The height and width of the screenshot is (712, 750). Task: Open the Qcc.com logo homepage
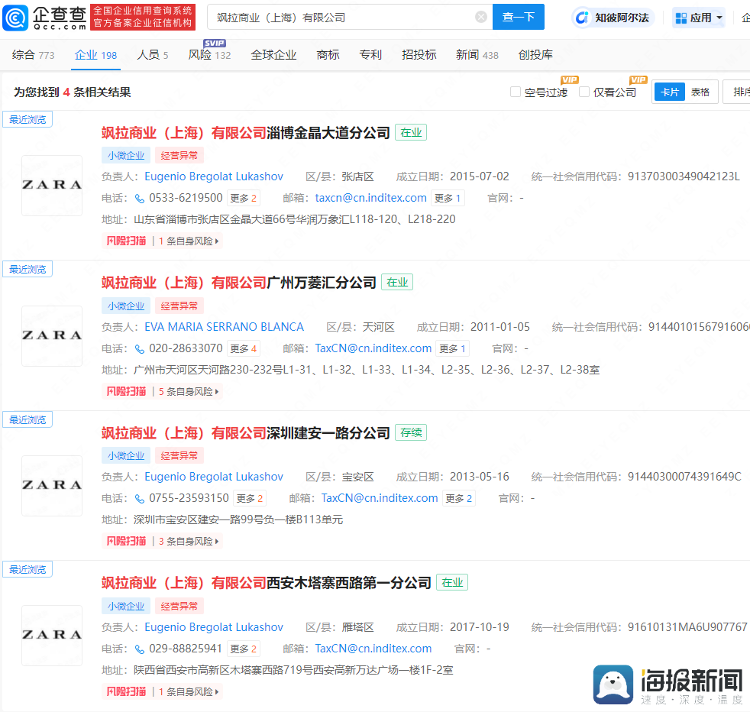pyautogui.click(x=44, y=17)
